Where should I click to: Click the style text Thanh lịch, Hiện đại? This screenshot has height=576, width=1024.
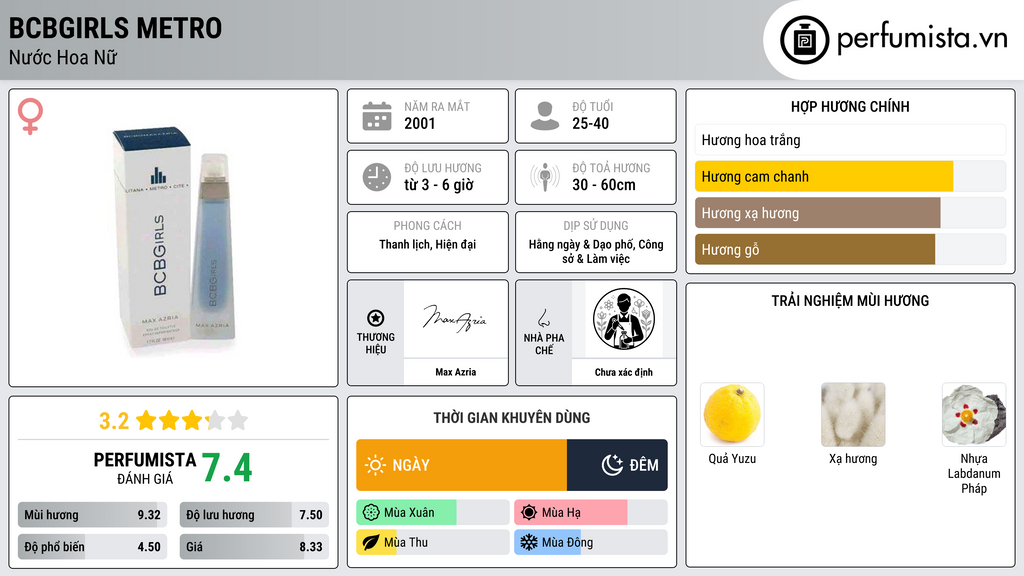click(428, 244)
